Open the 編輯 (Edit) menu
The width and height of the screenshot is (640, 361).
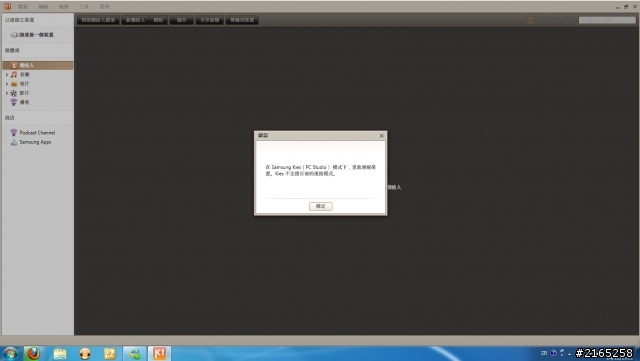(43, 7)
